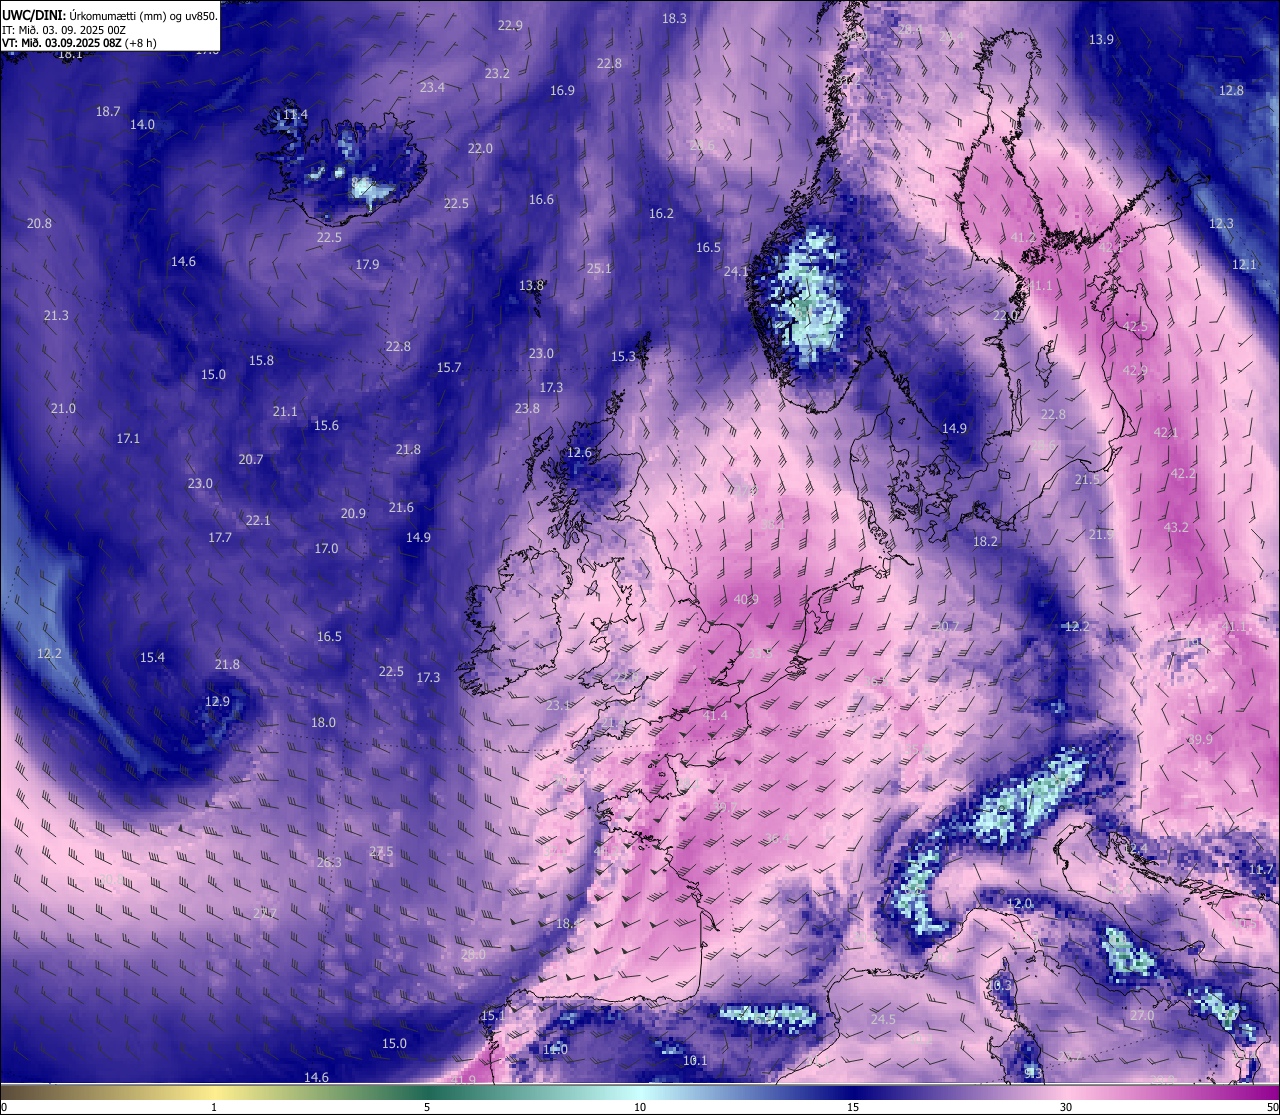Click the 10.1 value label
Image resolution: width=1280 pixels, height=1115 pixels.
(694, 1060)
